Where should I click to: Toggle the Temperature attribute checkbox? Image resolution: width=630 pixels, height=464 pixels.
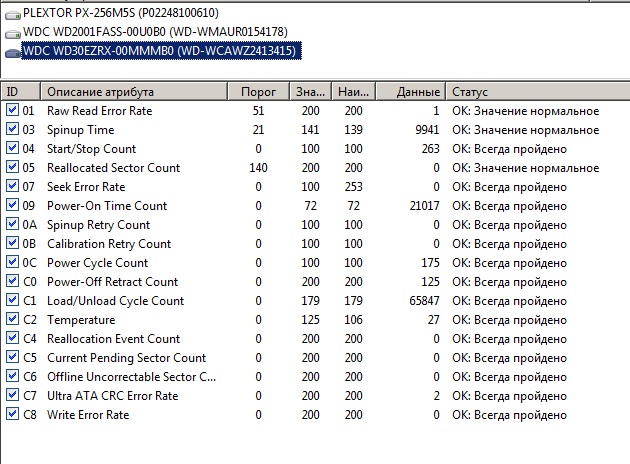click(12, 320)
